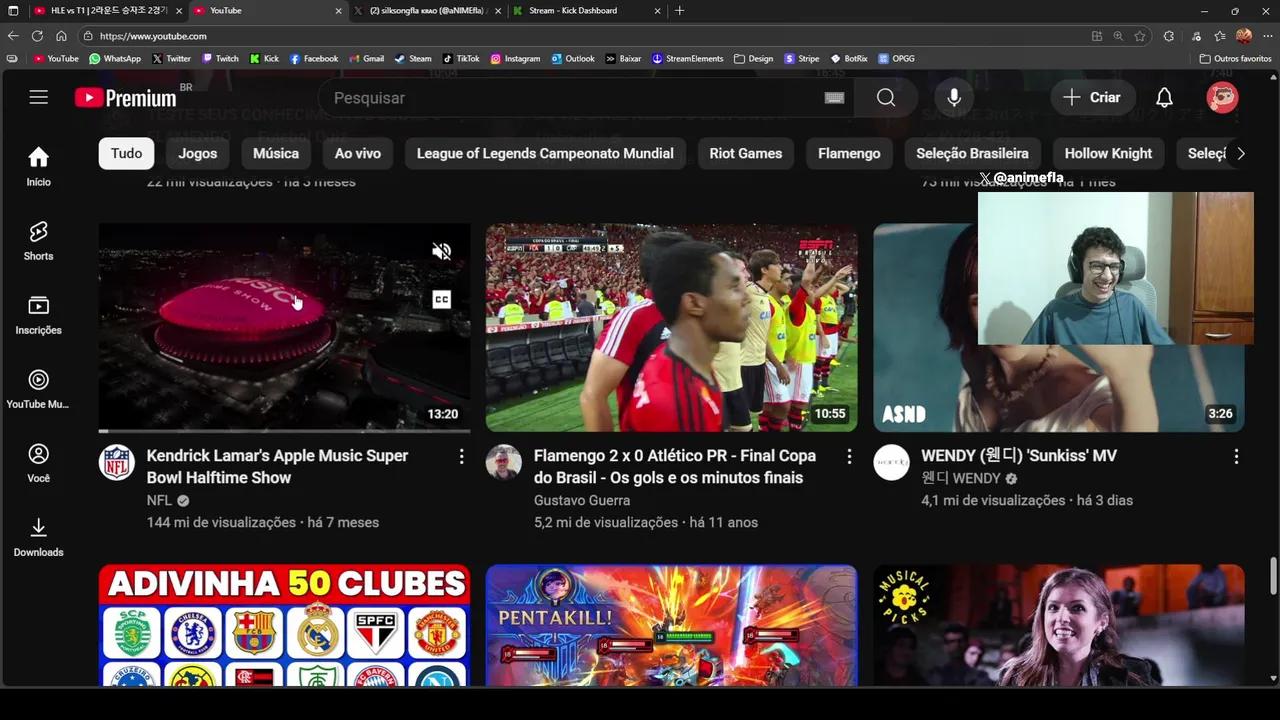Open a new browser tab
The image size is (1280, 720).
click(680, 10)
